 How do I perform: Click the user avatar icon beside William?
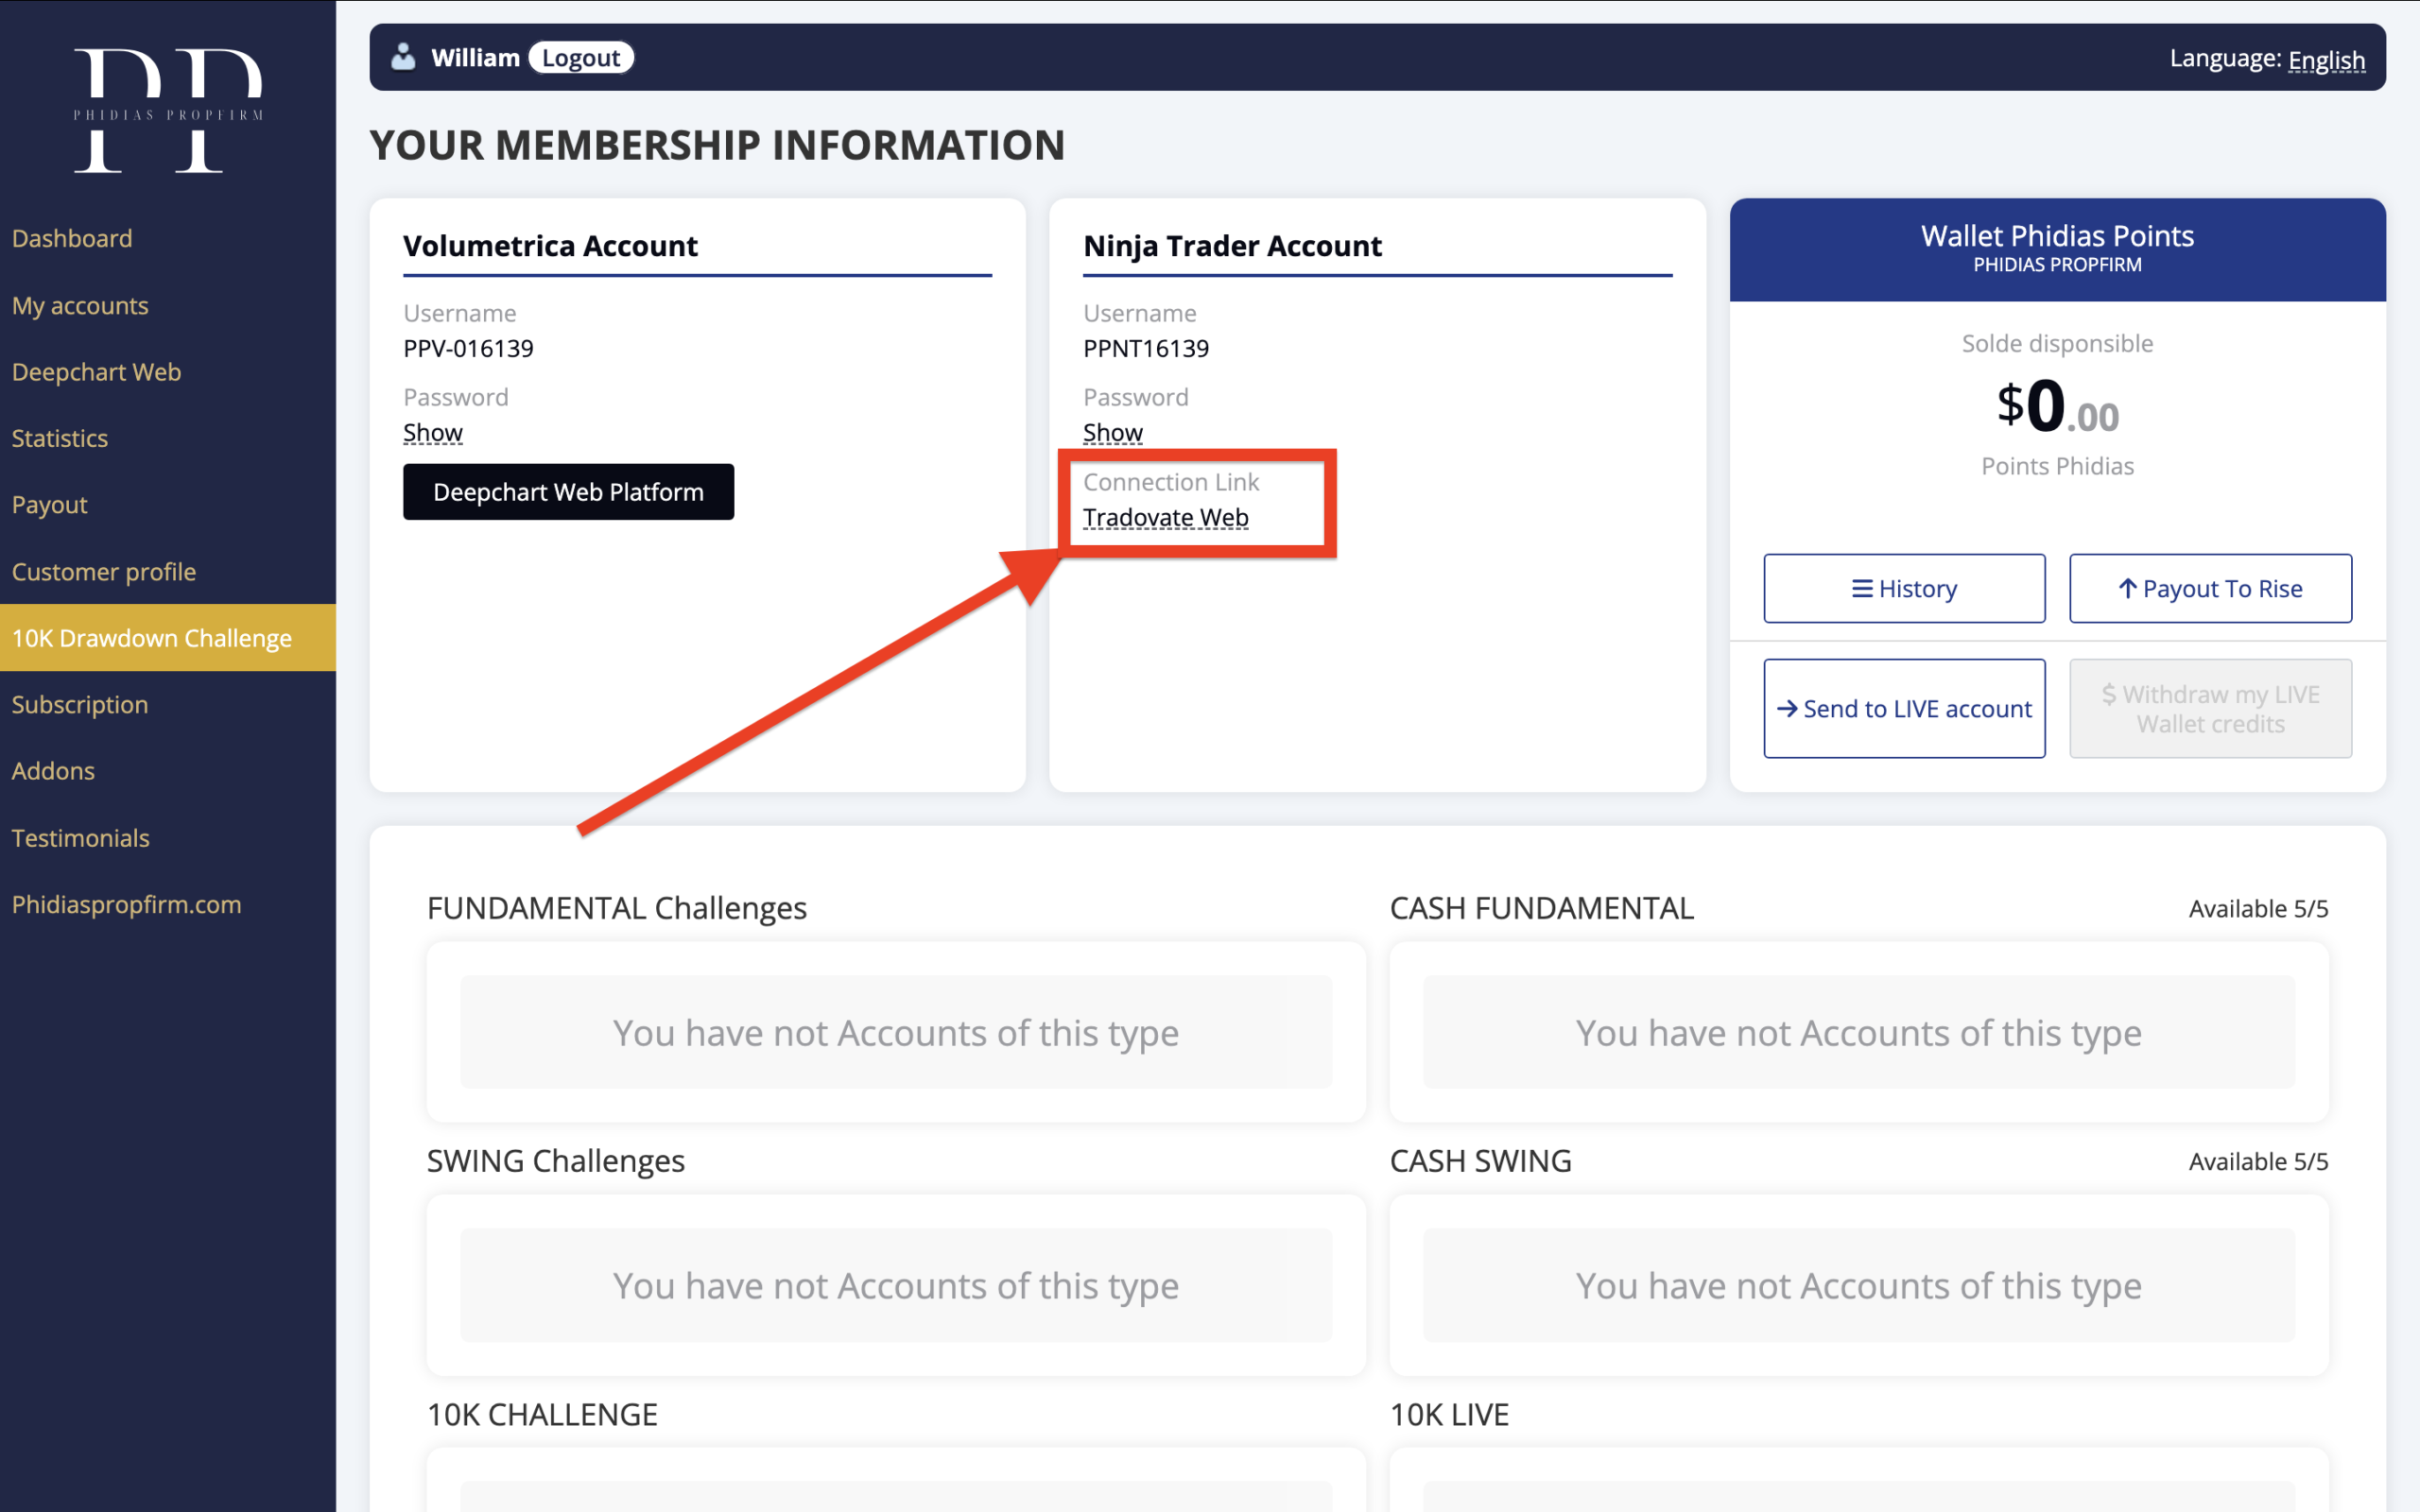403,57
